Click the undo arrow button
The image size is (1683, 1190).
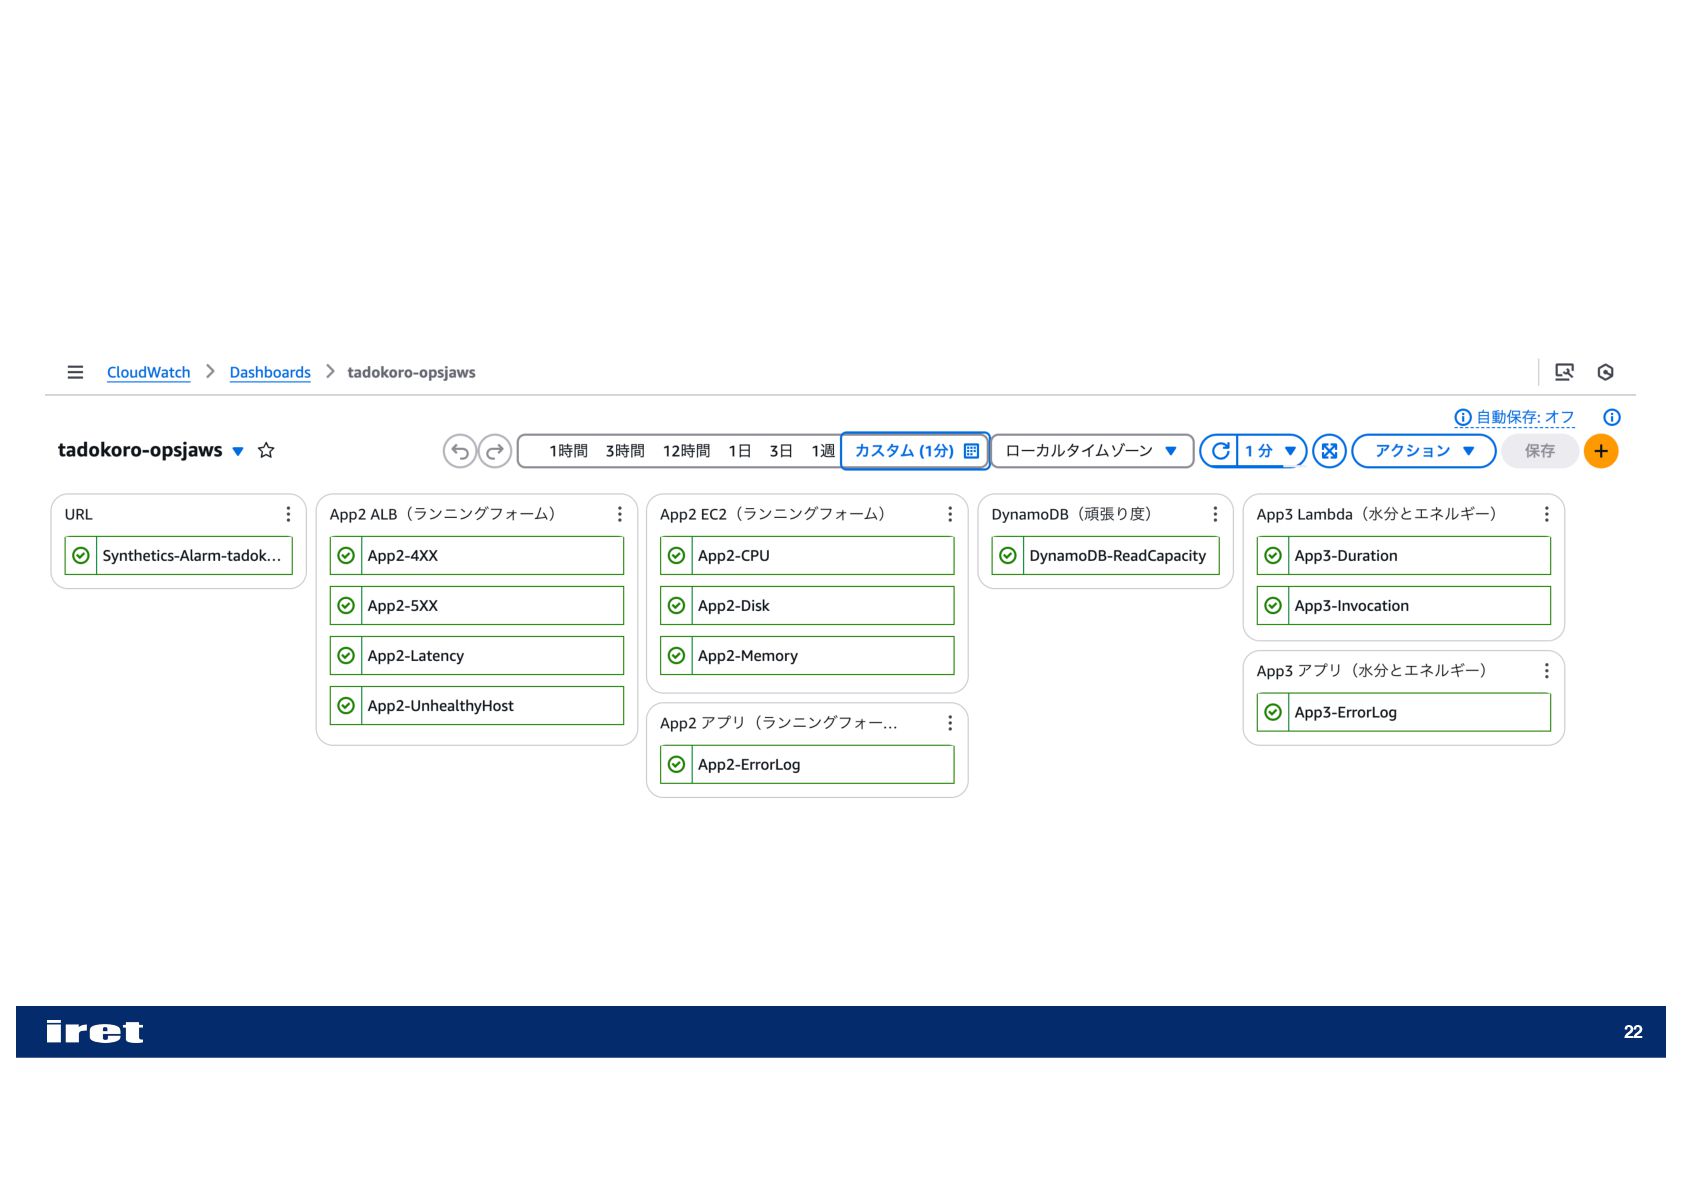coord(460,451)
